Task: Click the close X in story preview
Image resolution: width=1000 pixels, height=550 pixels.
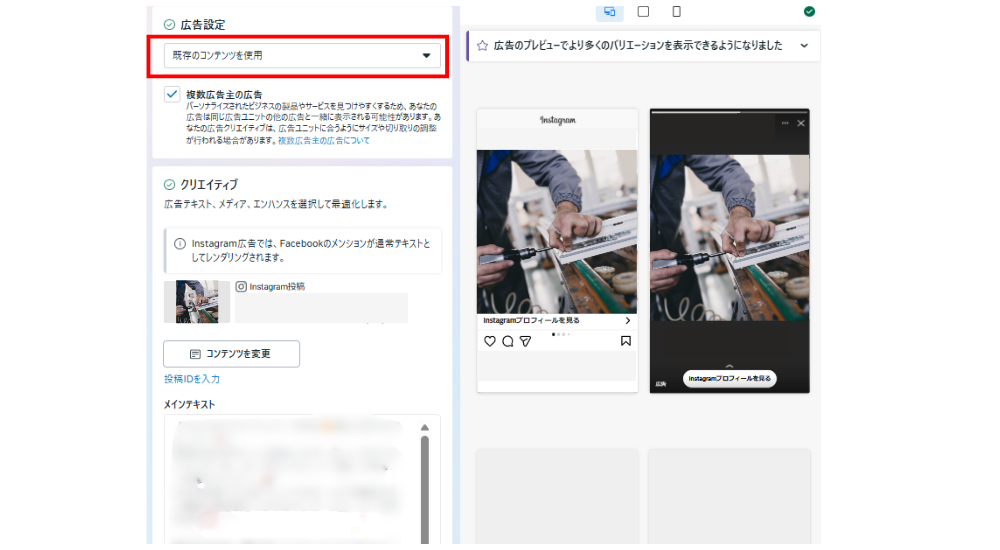Action: pos(801,123)
